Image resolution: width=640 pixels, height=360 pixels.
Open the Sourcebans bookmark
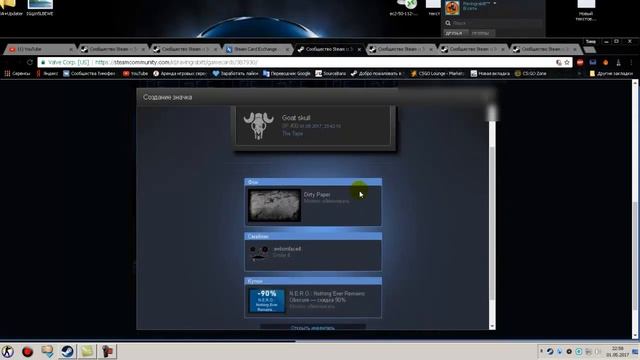point(331,73)
